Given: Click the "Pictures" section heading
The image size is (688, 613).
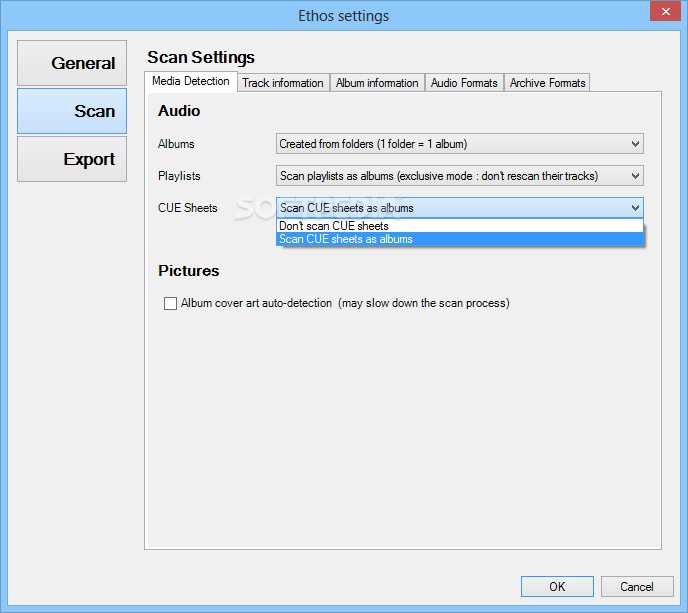Looking at the screenshot, I should 189,271.
